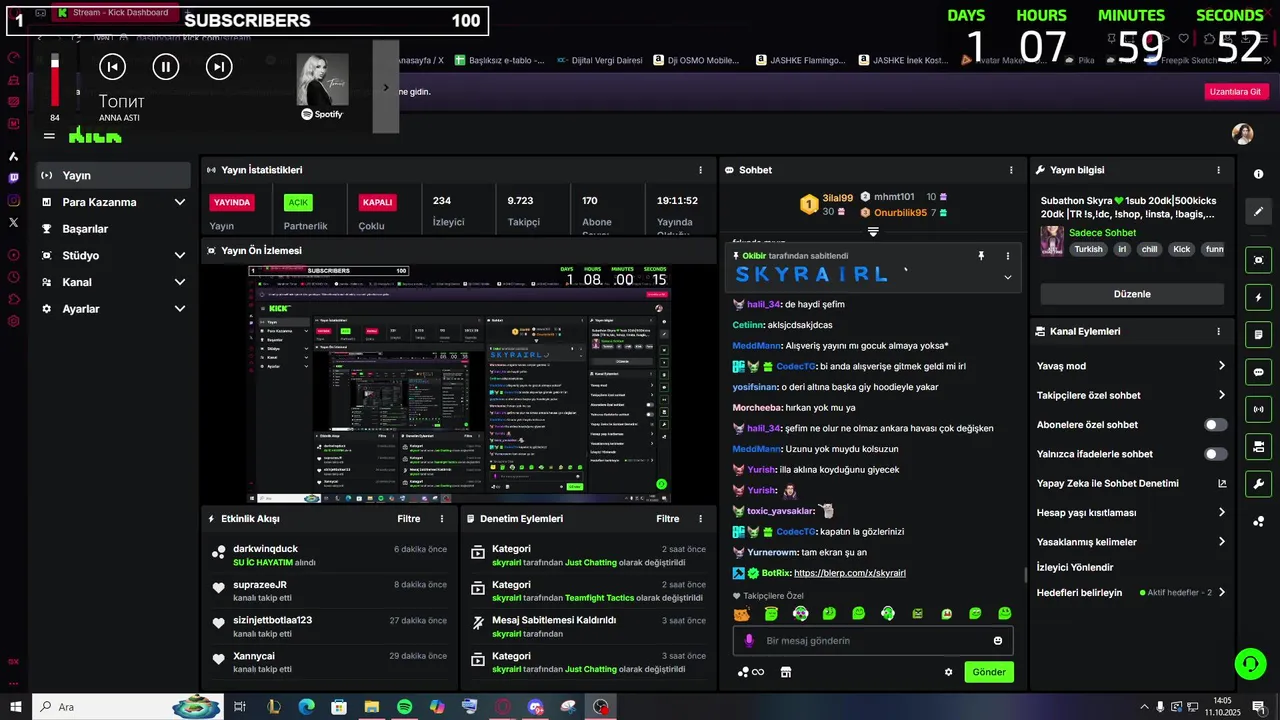Click the lightning bolt icon in right sidebar
The width and height of the screenshot is (1280, 720).
tap(1258, 298)
